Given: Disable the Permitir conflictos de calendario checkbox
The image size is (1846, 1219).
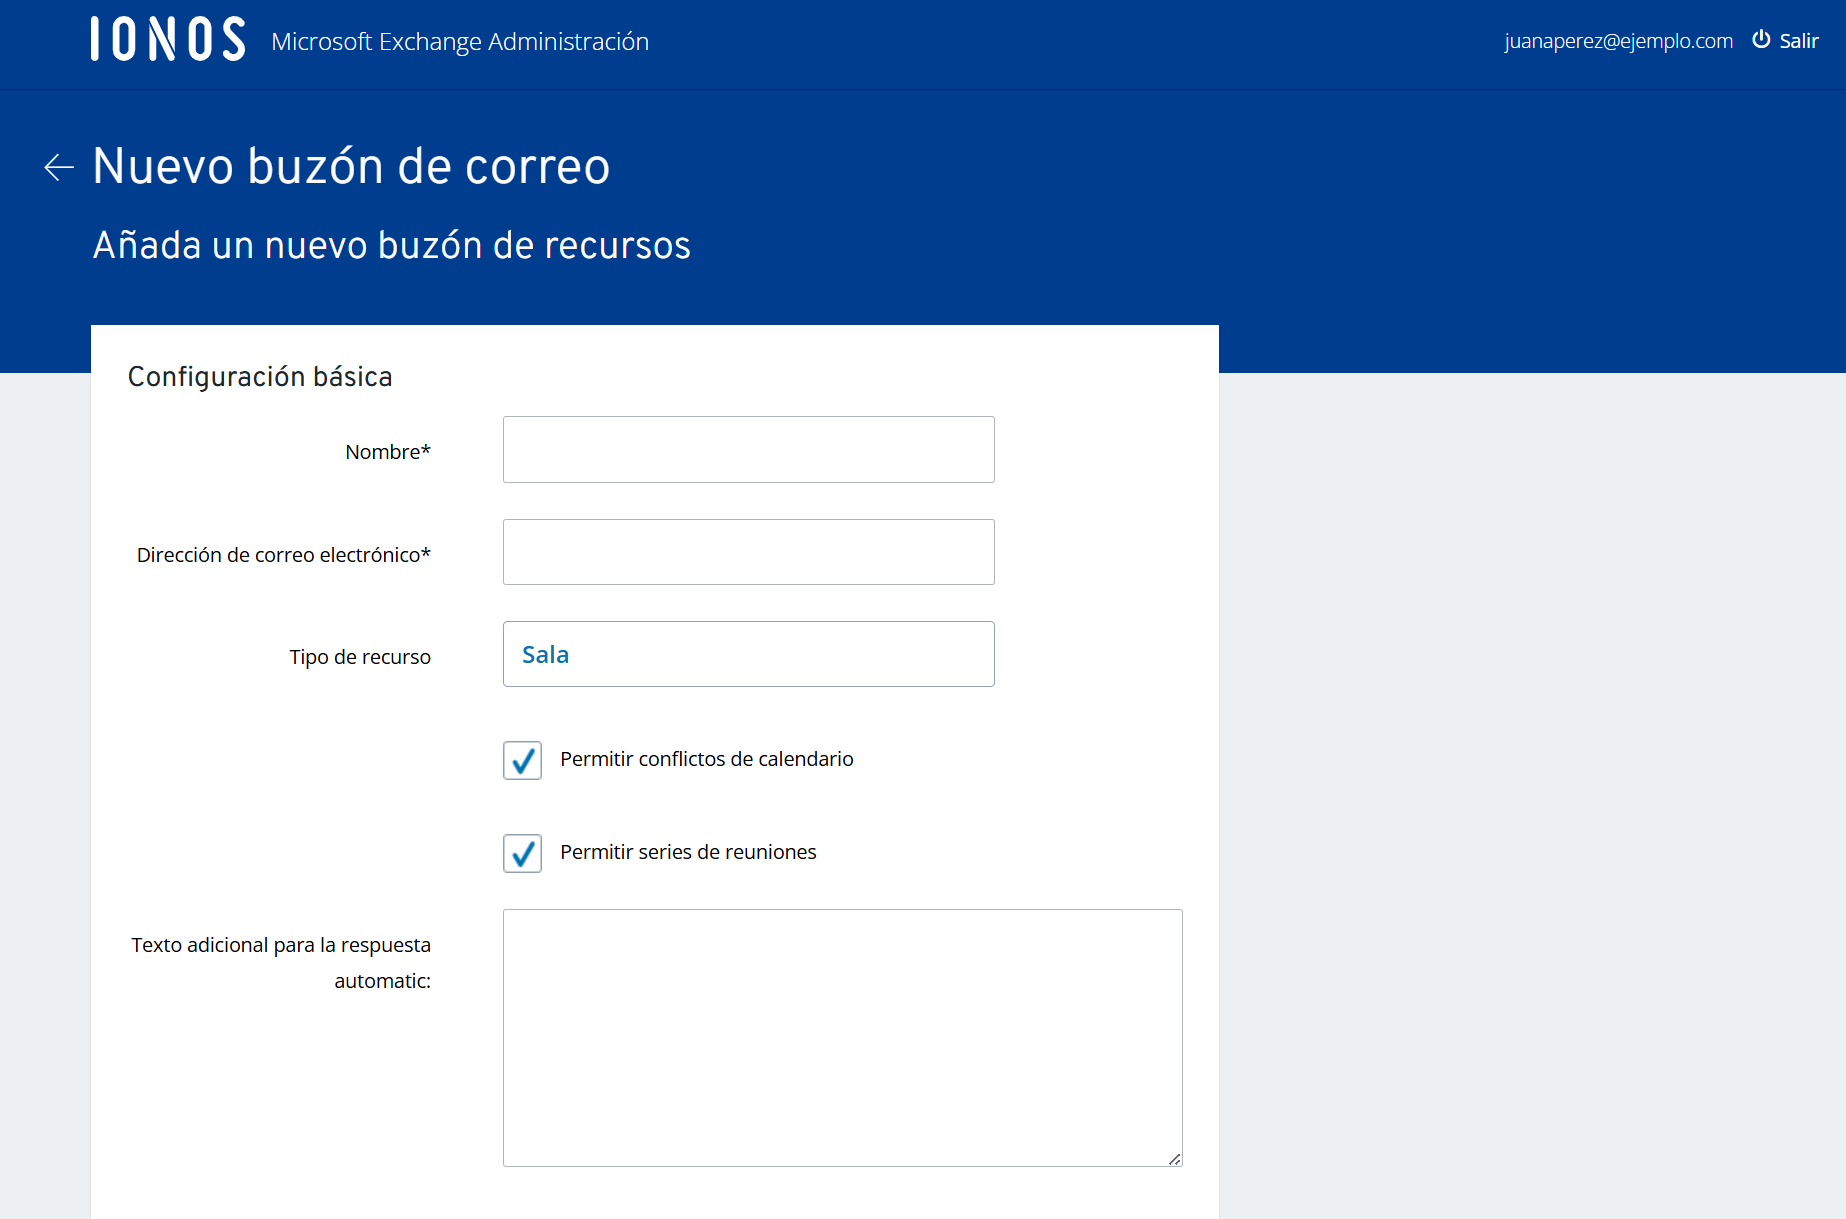Looking at the screenshot, I should coord(521,760).
